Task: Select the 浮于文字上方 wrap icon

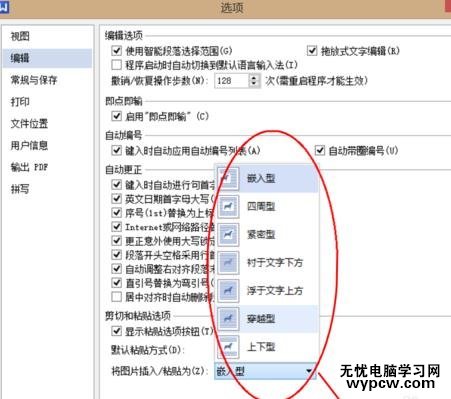Action: (228, 290)
